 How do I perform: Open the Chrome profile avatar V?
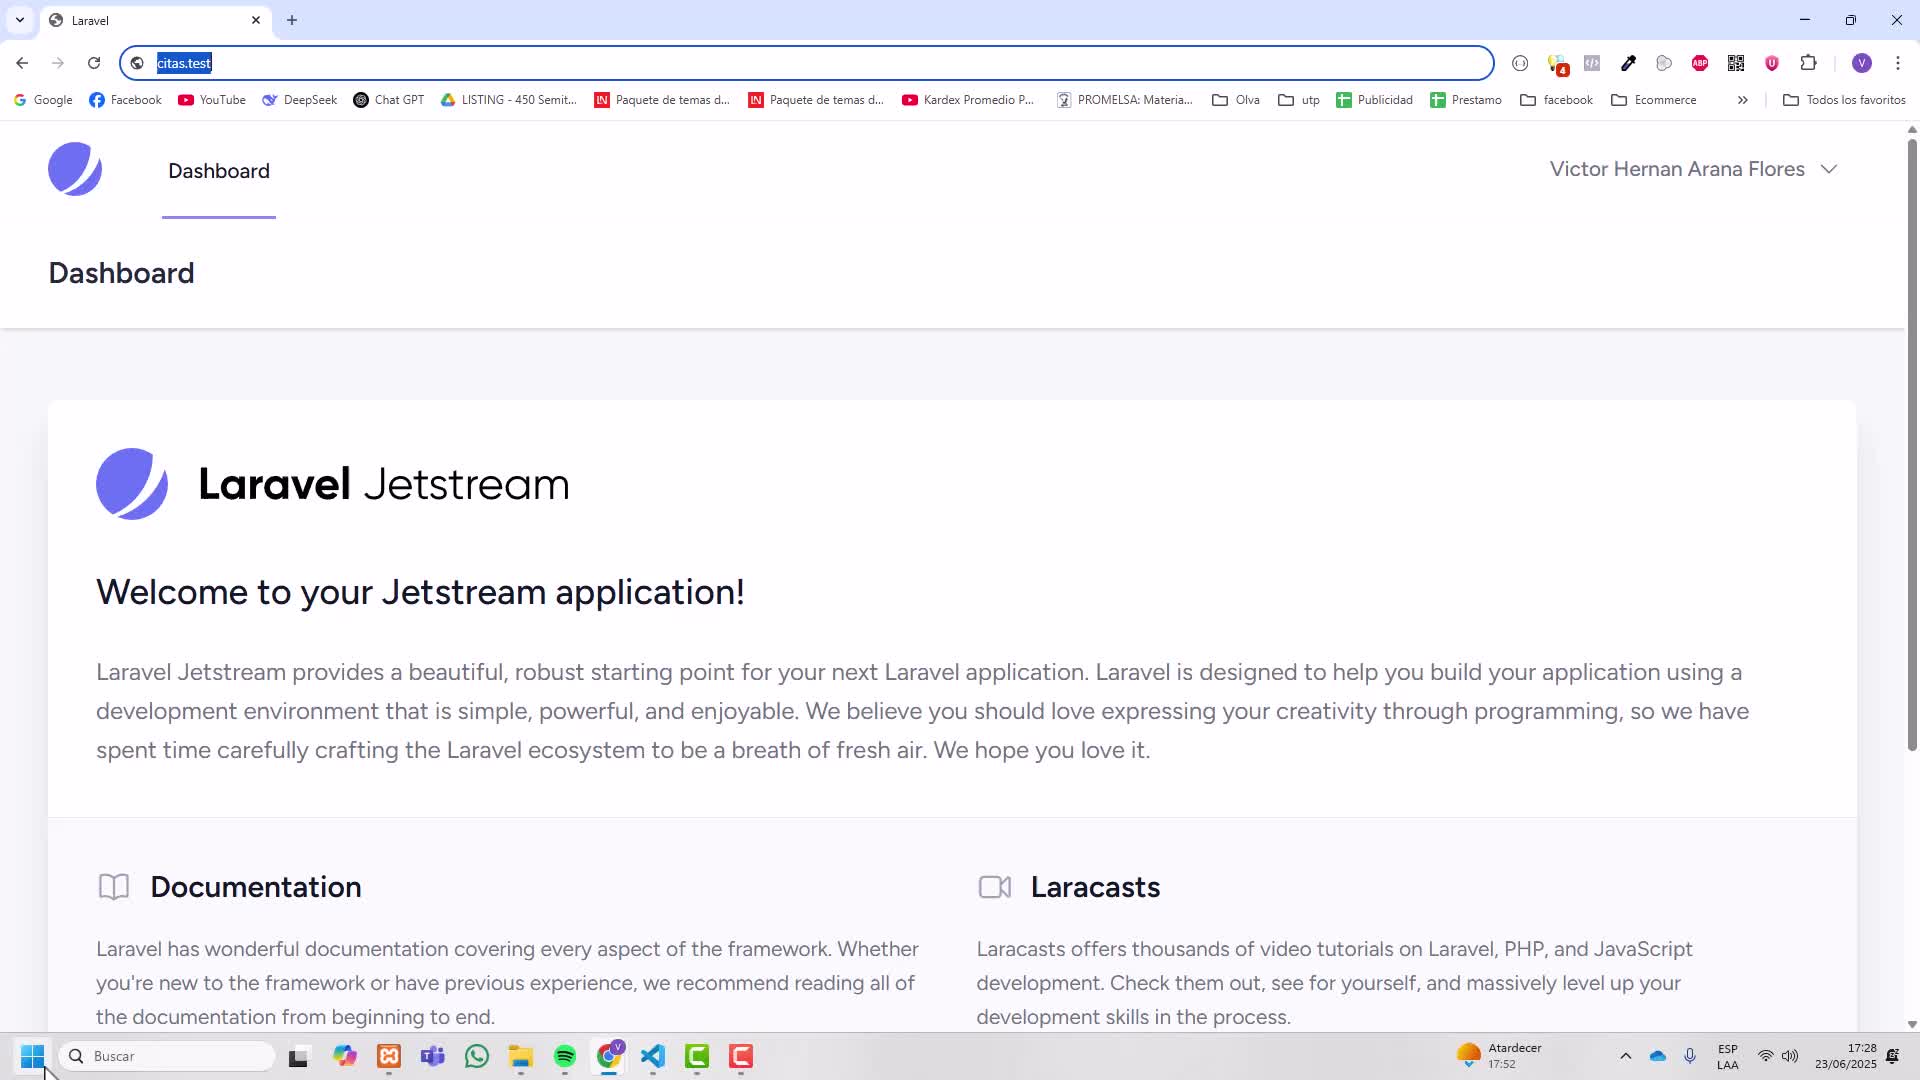[x=1861, y=63]
